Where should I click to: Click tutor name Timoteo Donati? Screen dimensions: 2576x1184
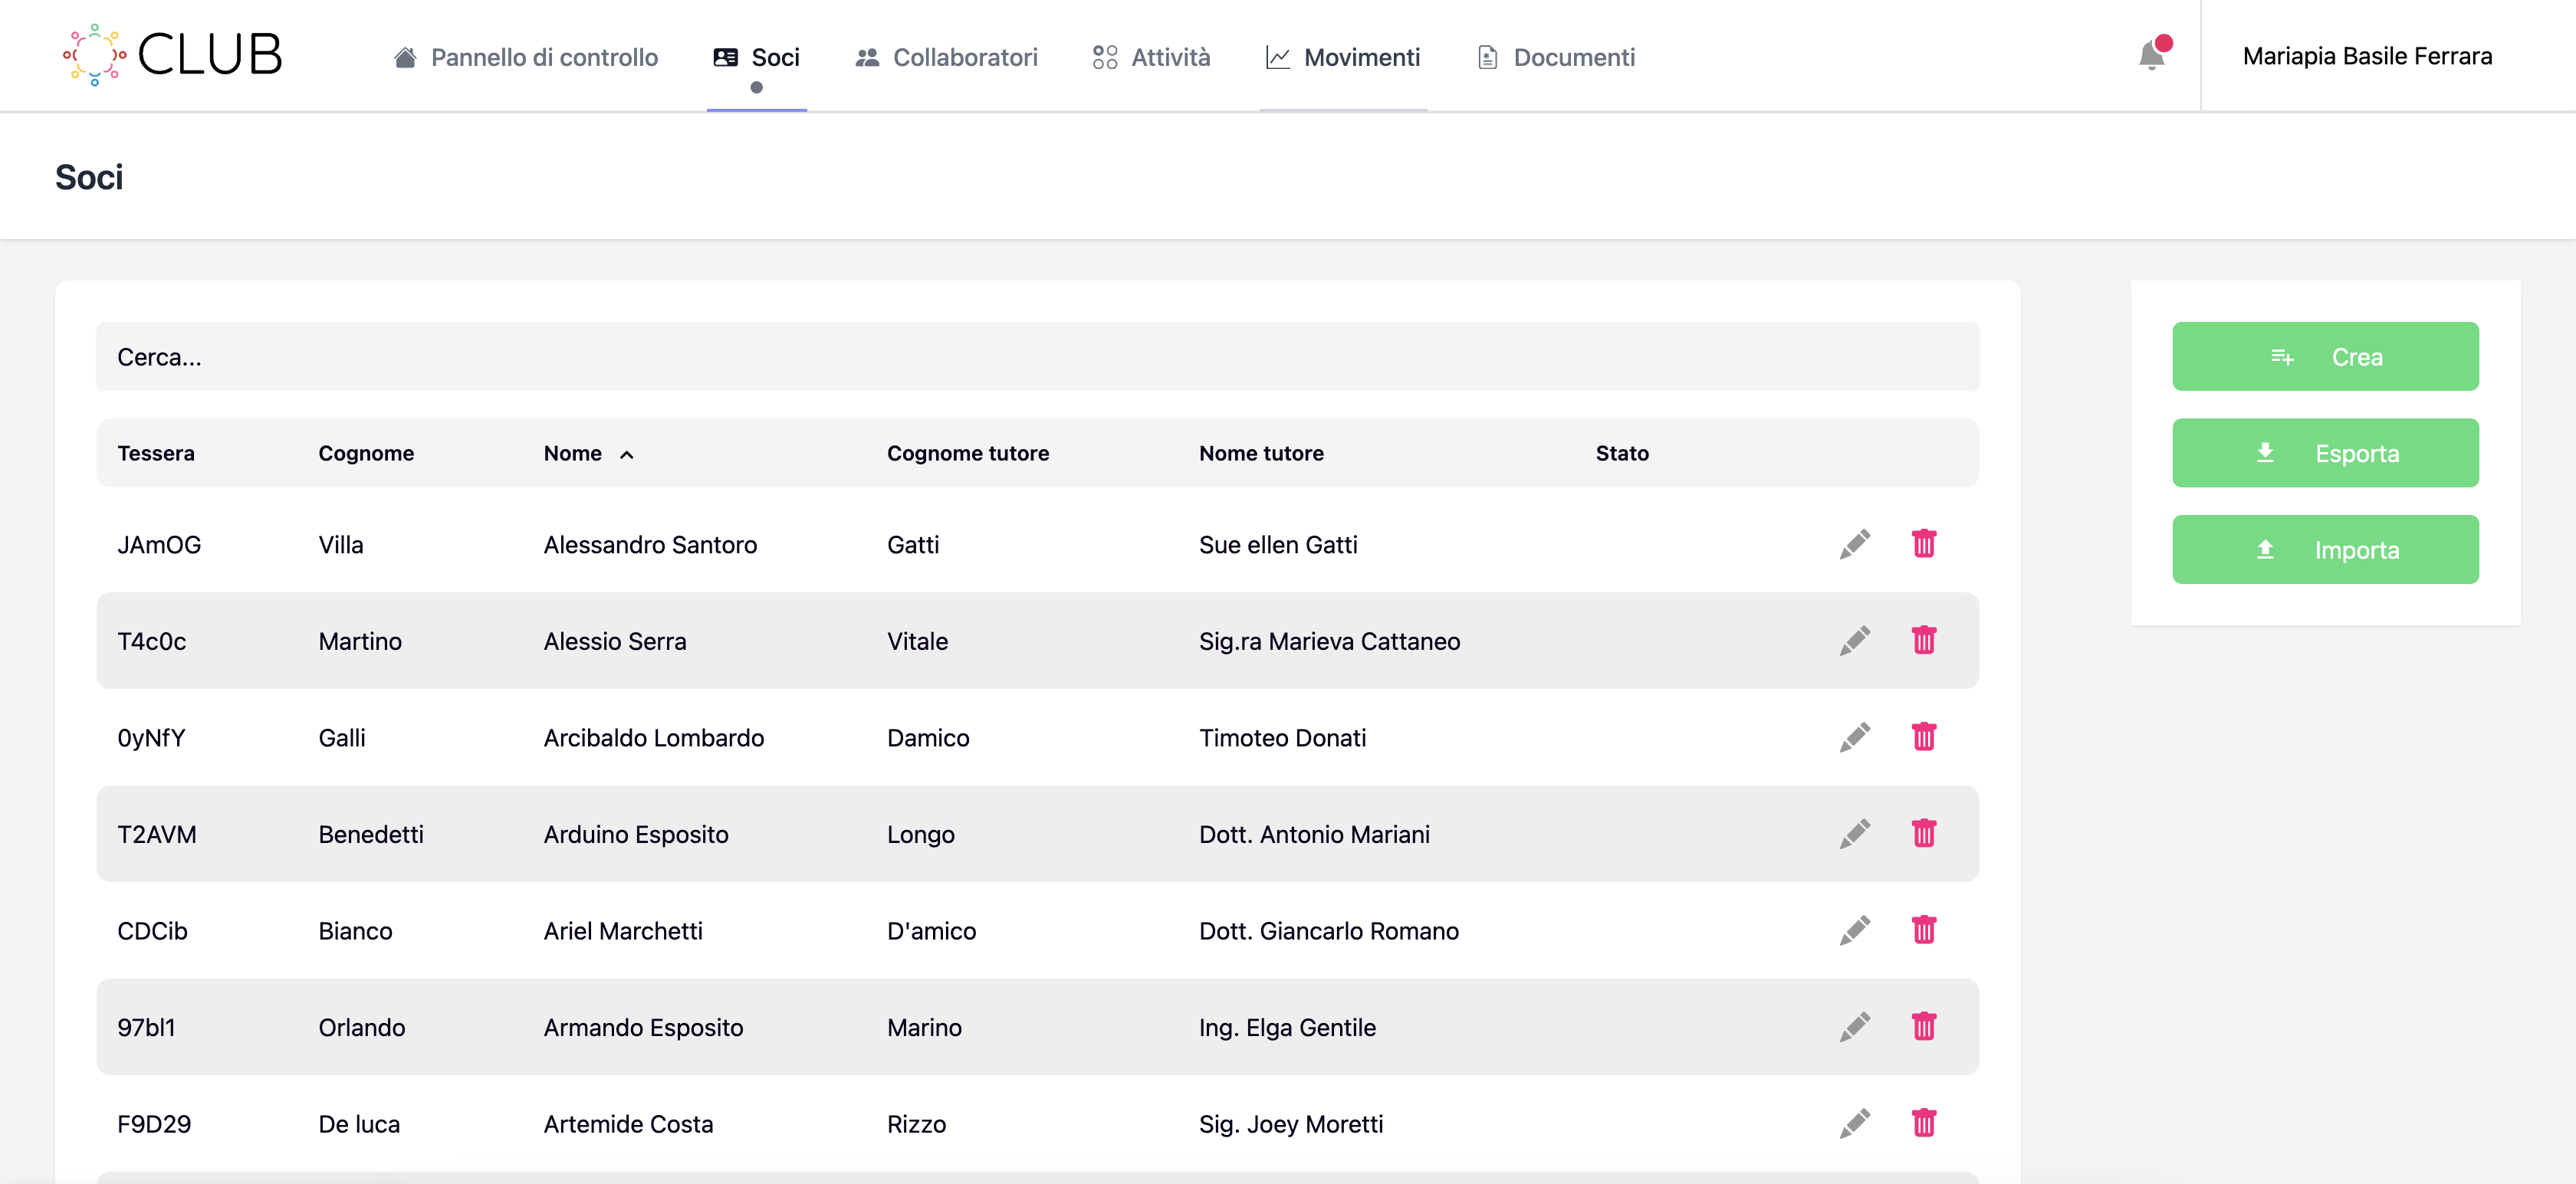1282,737
